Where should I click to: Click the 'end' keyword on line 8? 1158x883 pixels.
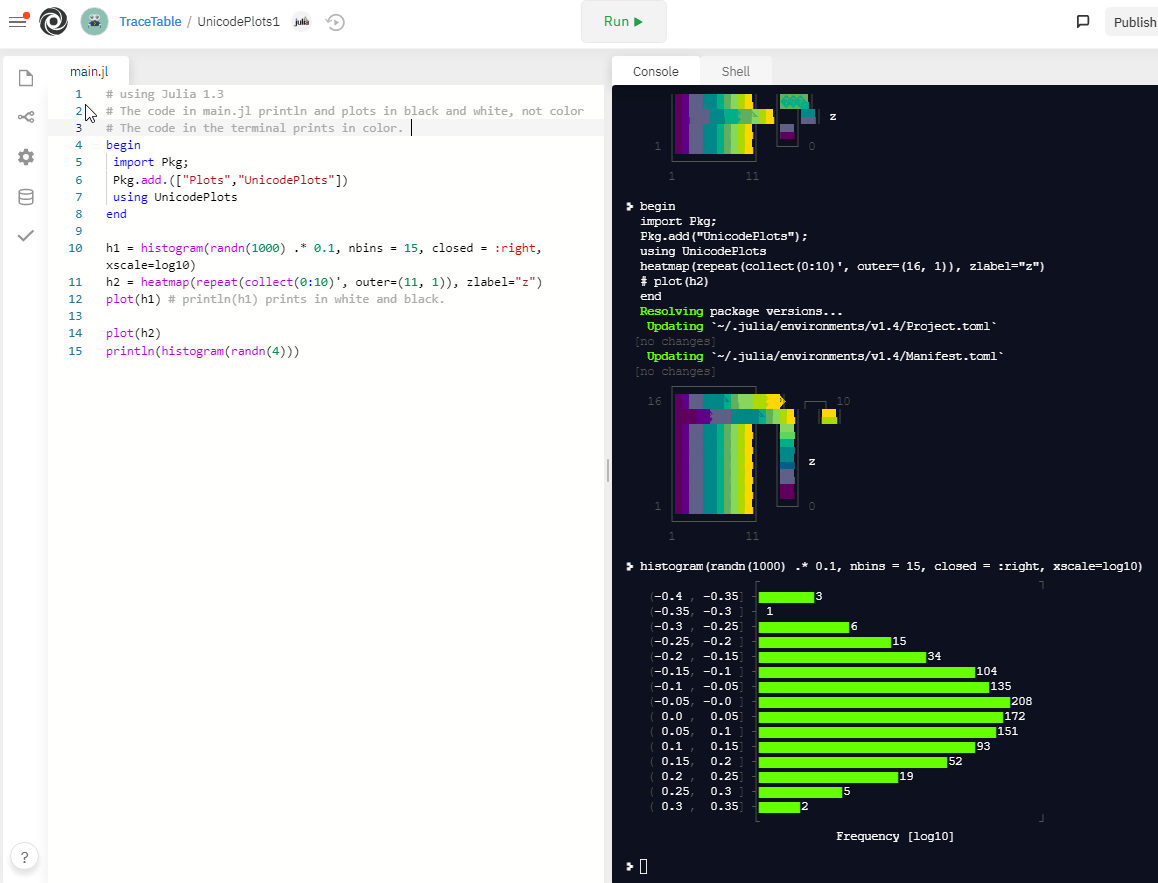tap(116, 214)
